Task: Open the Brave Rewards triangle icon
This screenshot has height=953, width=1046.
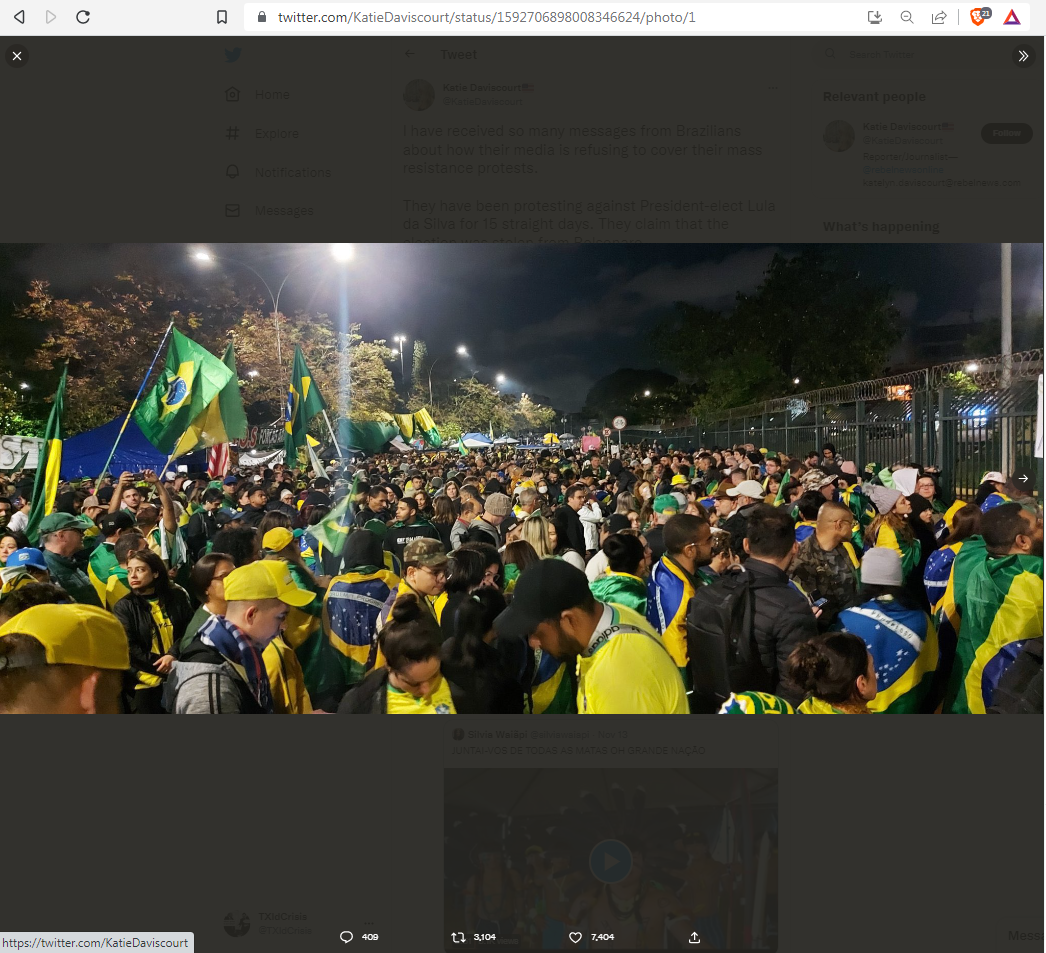Action: coord(1012,17)
